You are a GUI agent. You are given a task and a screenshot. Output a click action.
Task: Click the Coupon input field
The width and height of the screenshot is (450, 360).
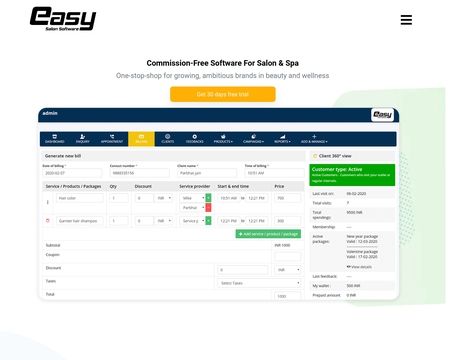click(x=287, y=256)
